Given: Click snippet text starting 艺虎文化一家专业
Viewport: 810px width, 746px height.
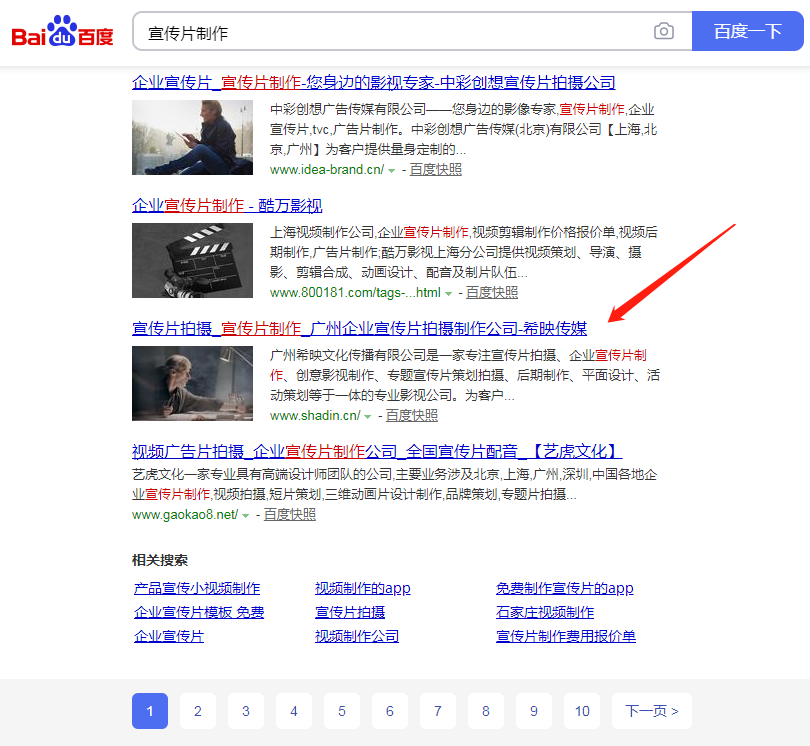Looking at the screenshot, I should 395,484.
